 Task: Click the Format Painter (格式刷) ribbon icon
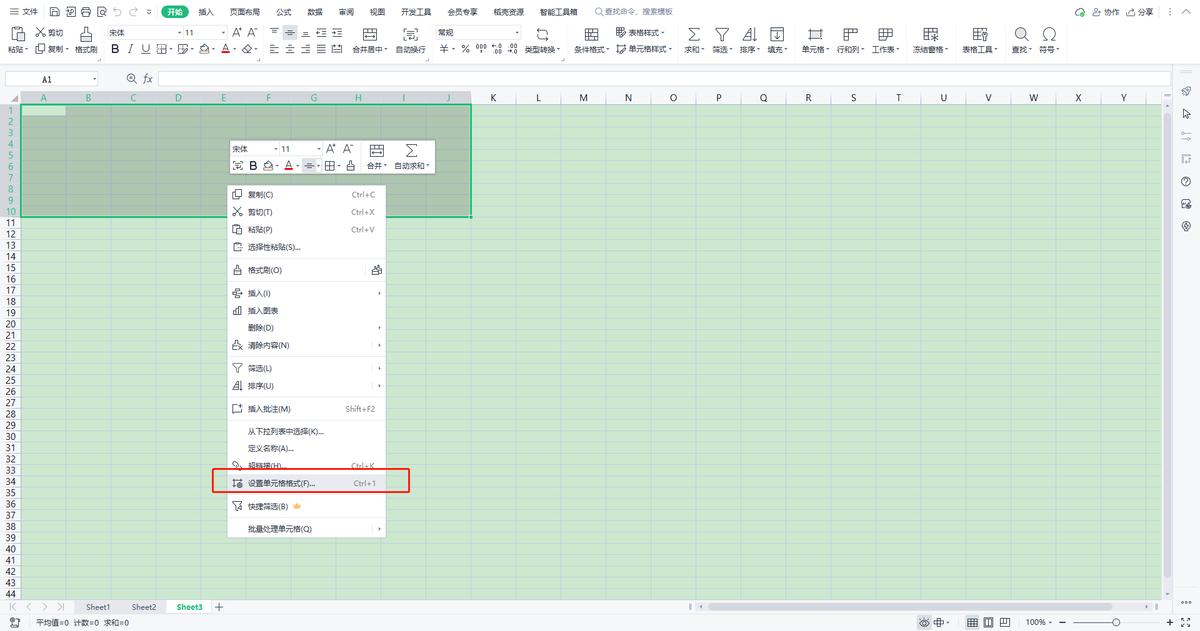(x=86, y=34)
